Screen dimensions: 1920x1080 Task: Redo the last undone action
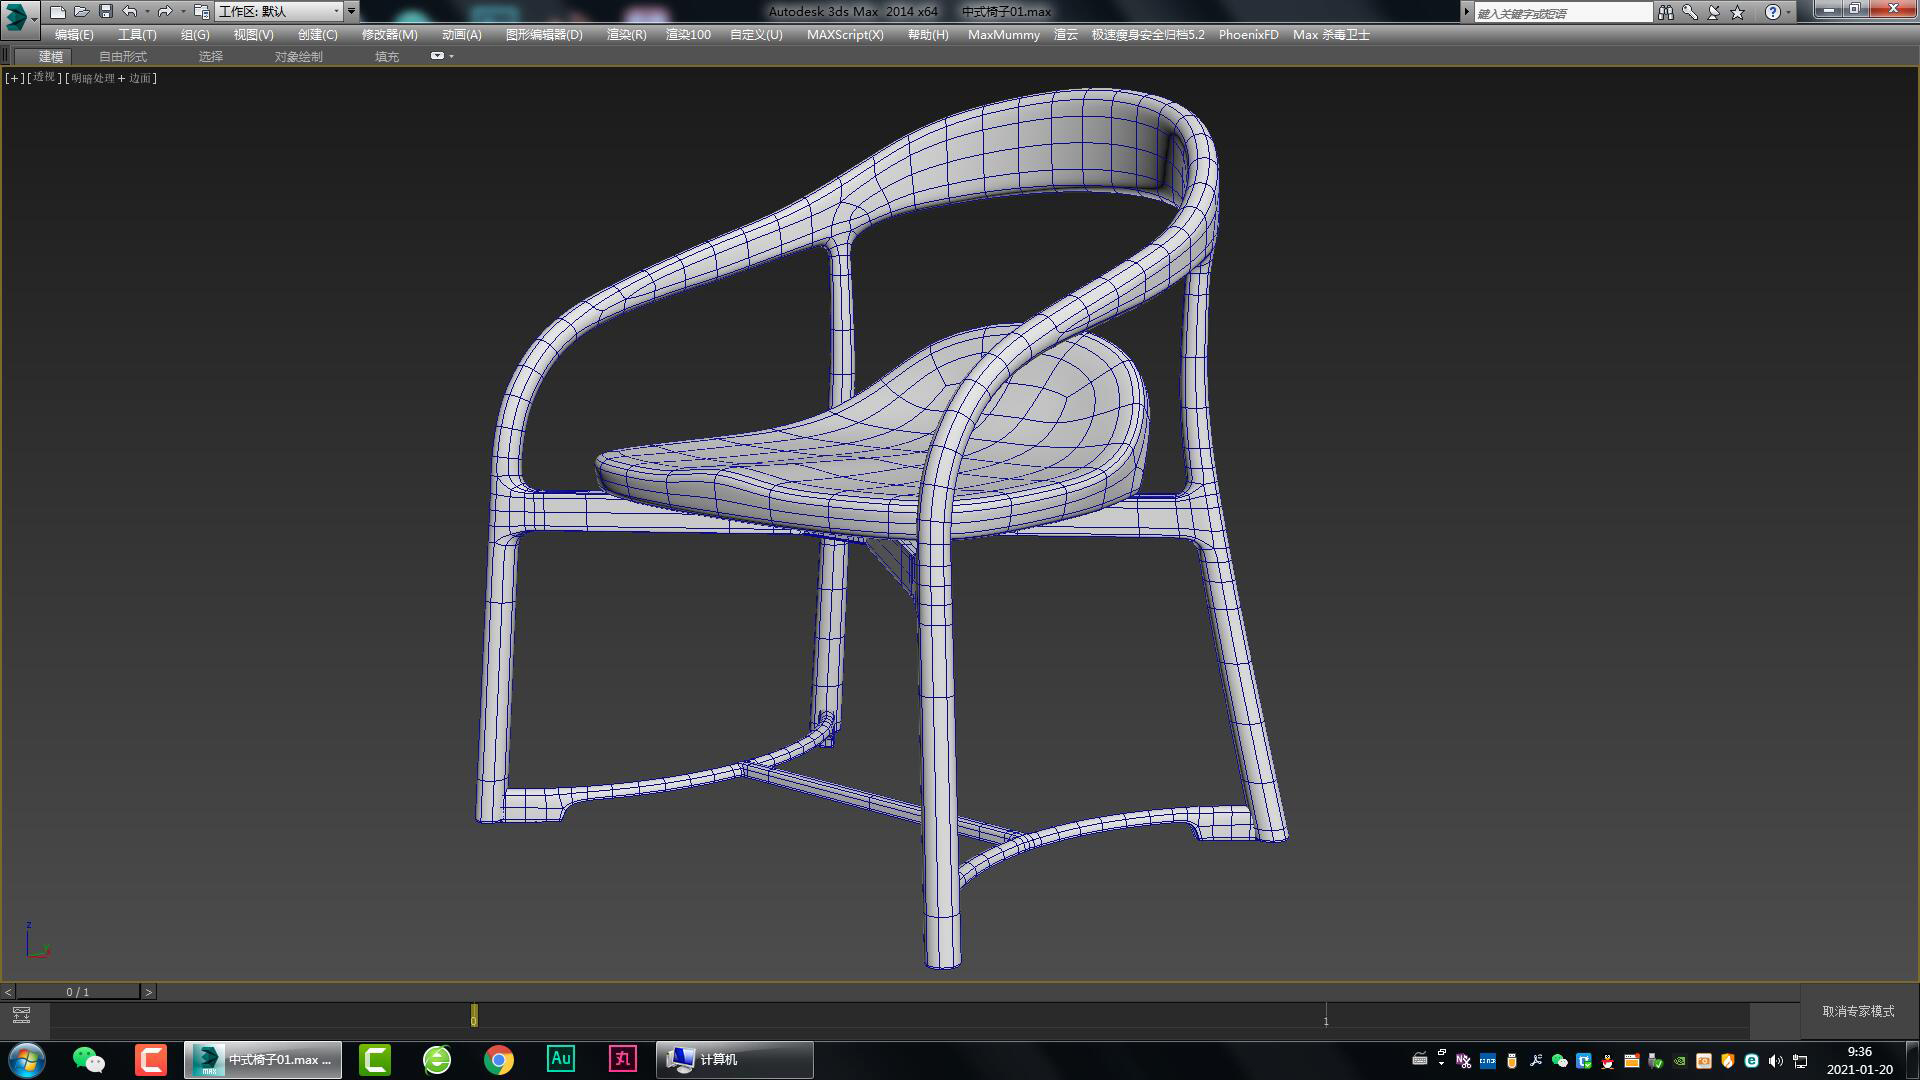[x=163, y=11]
